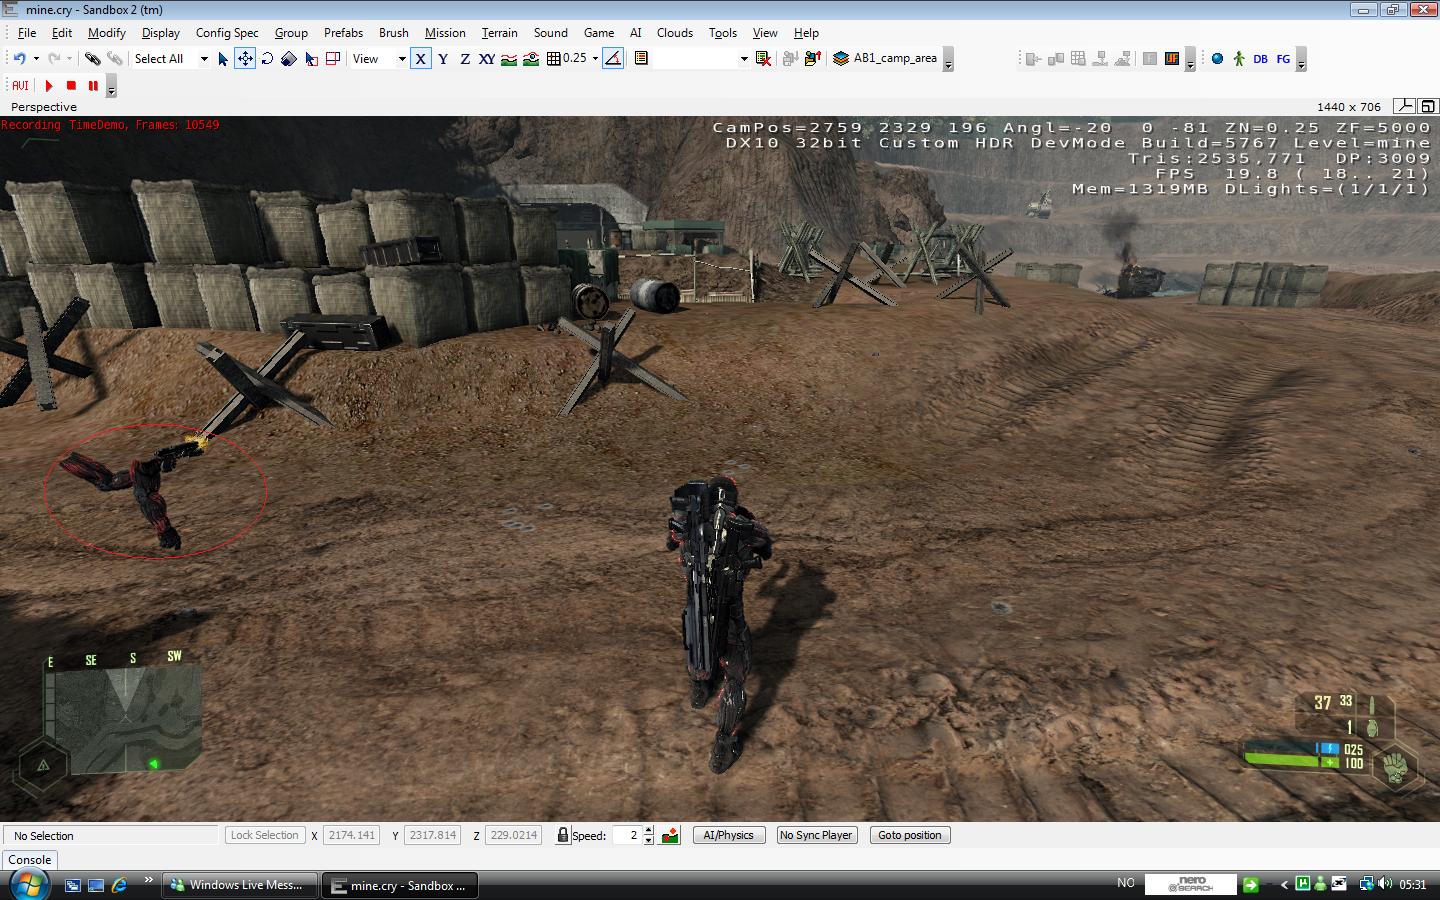Image resolution: width=1440 pixels, height=900 pixels.
Task: Toggle the X axis constraint
Action: pos(421,58)
